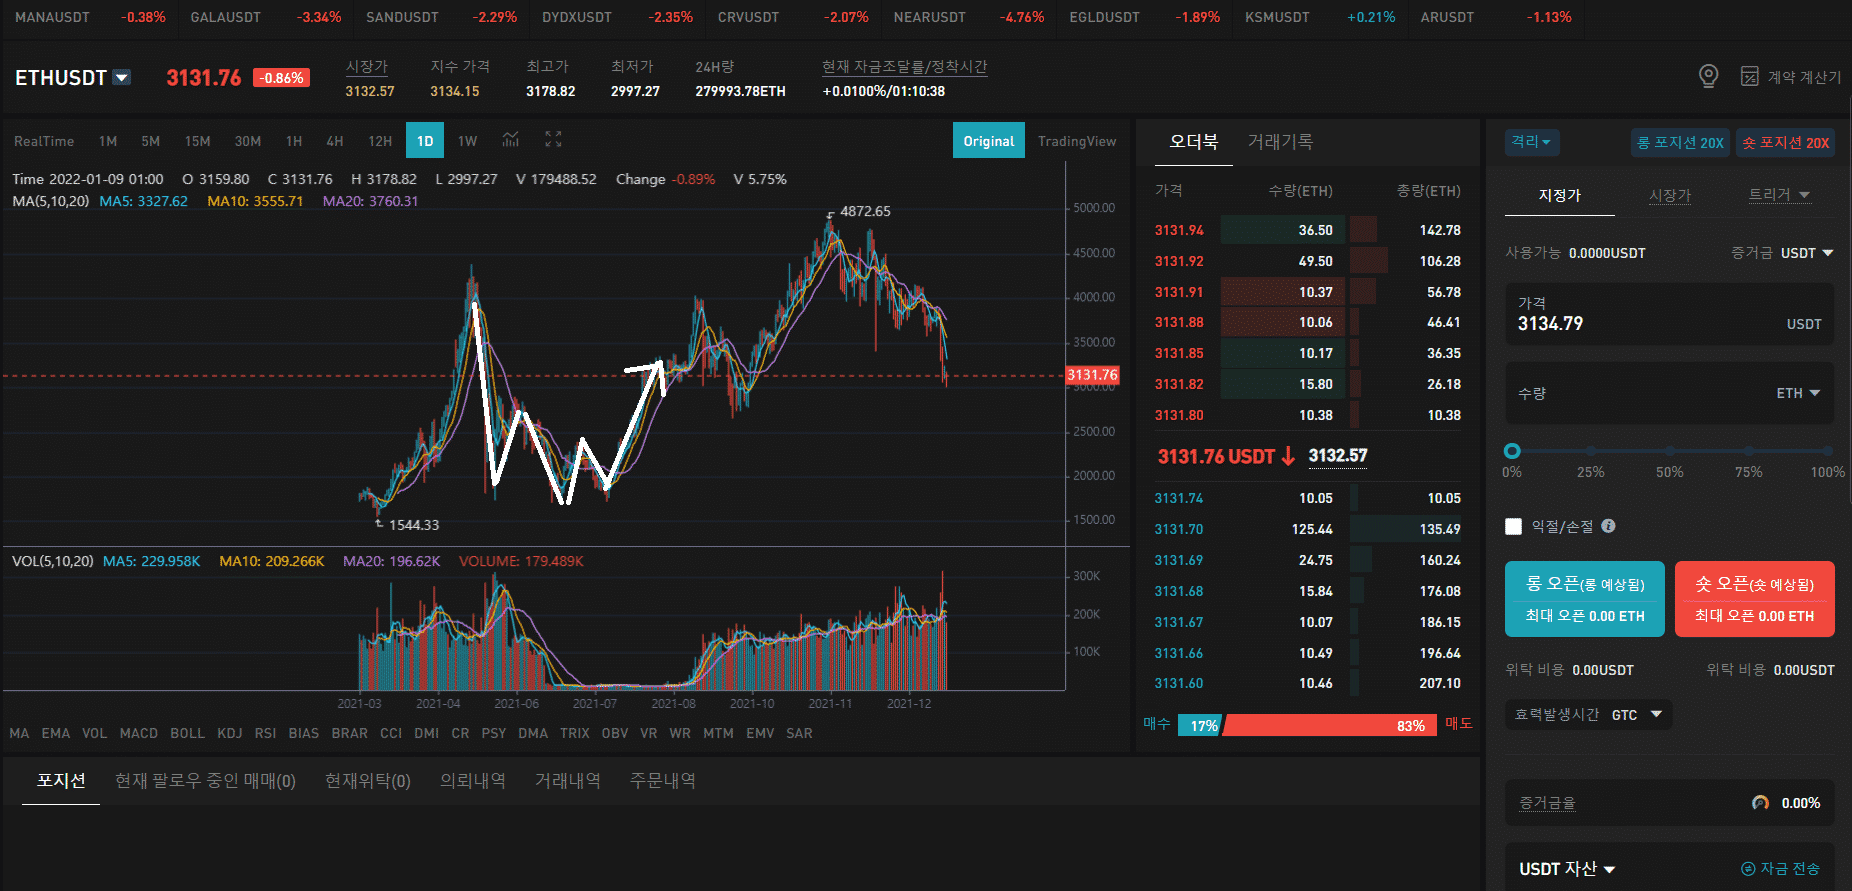Switch chart to Original mode
Image resolution: width=1852 pixels, height=891 pixels.
988,141
